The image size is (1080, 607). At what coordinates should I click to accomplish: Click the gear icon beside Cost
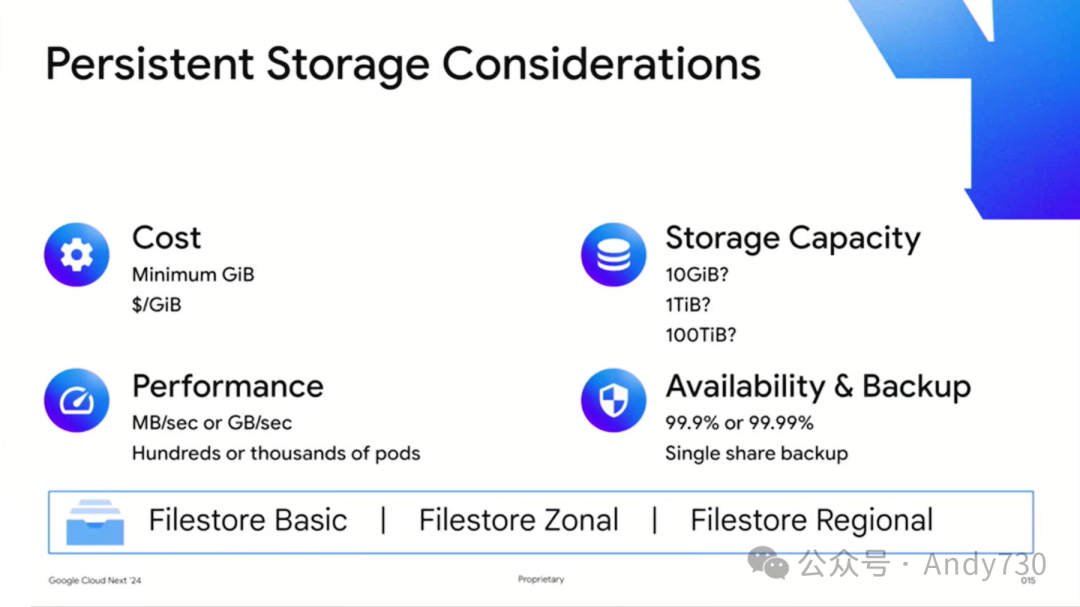76,255
